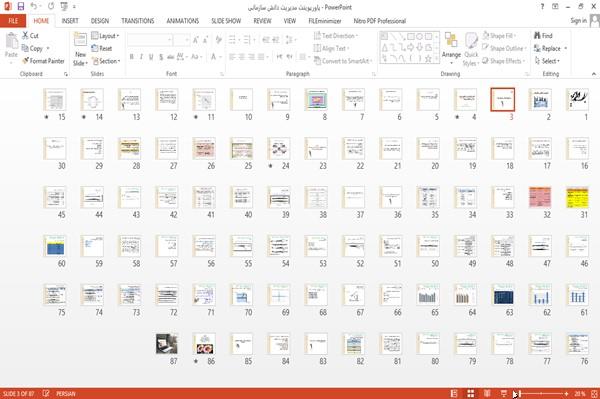The image size is (600, 399).
Task: Click the Paste clipboard icon
Action: tap(11, 41)
